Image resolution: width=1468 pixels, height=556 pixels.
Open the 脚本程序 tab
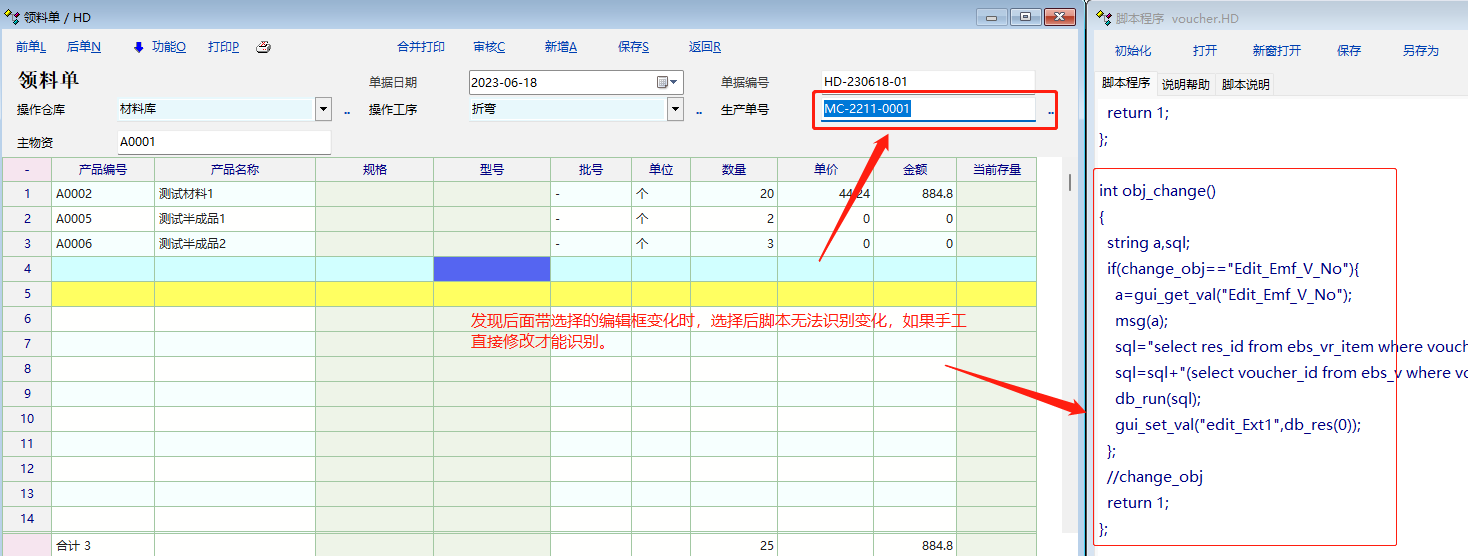(x=1125, y=84)
